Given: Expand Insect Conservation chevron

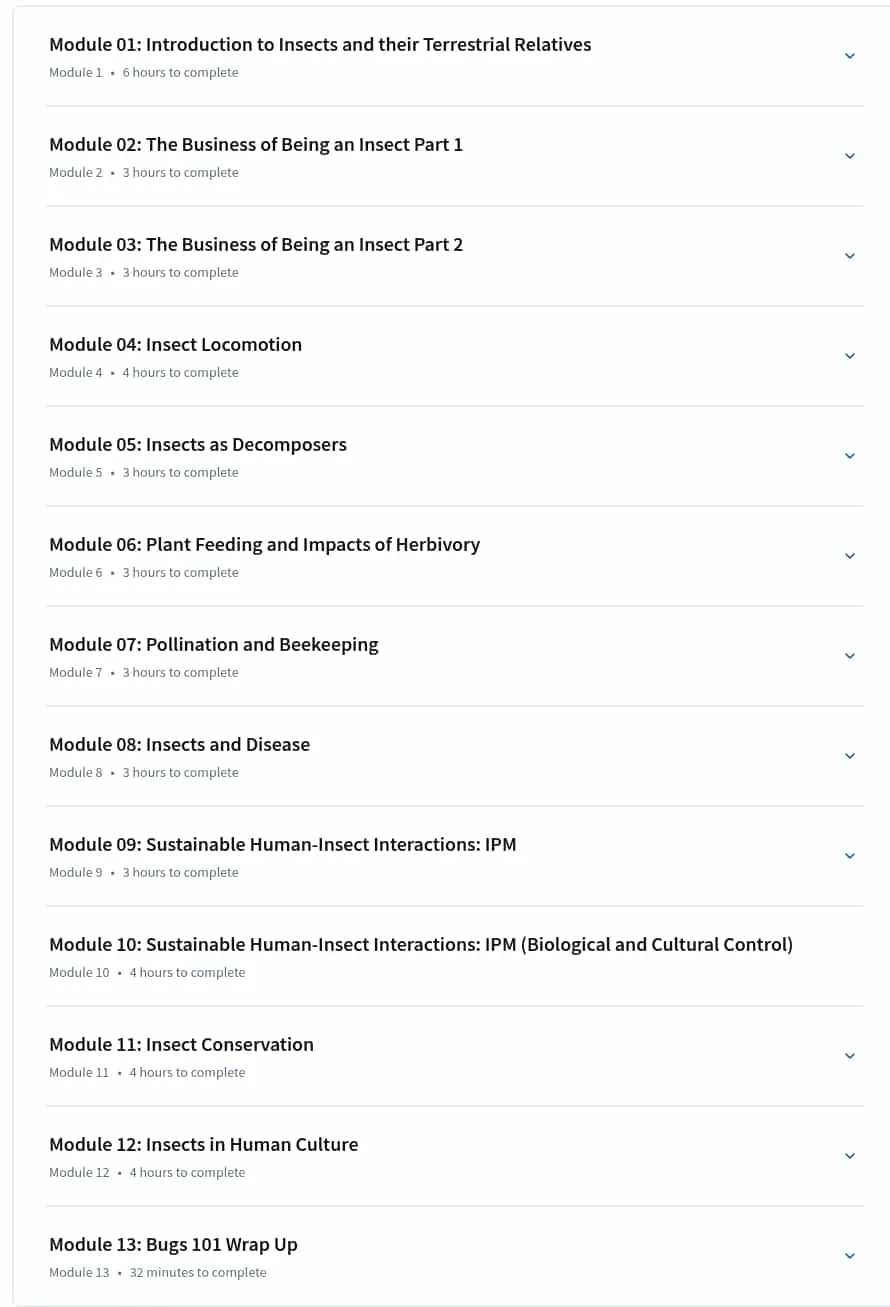Looking at the screenshot, I should (850, 1056).
